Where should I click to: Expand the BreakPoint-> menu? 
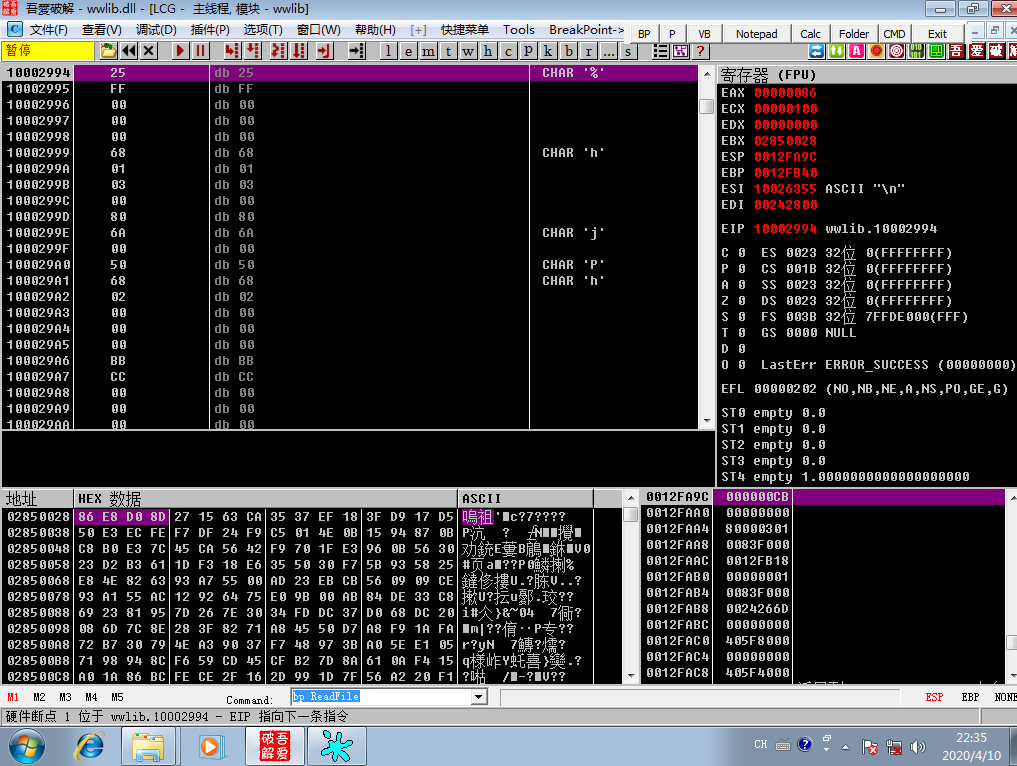point(586,30)
